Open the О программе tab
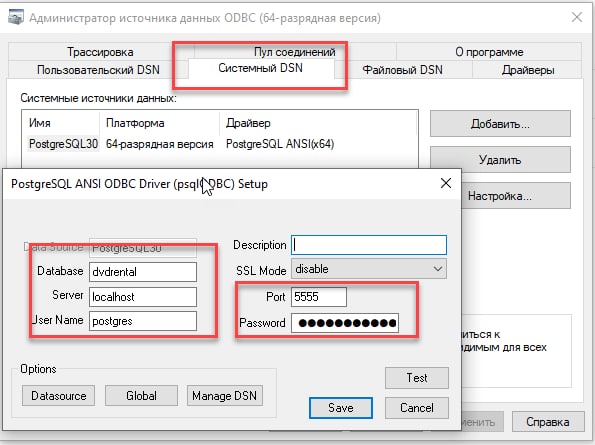This screenshot has width=595, height=445. tap(489, 52)
